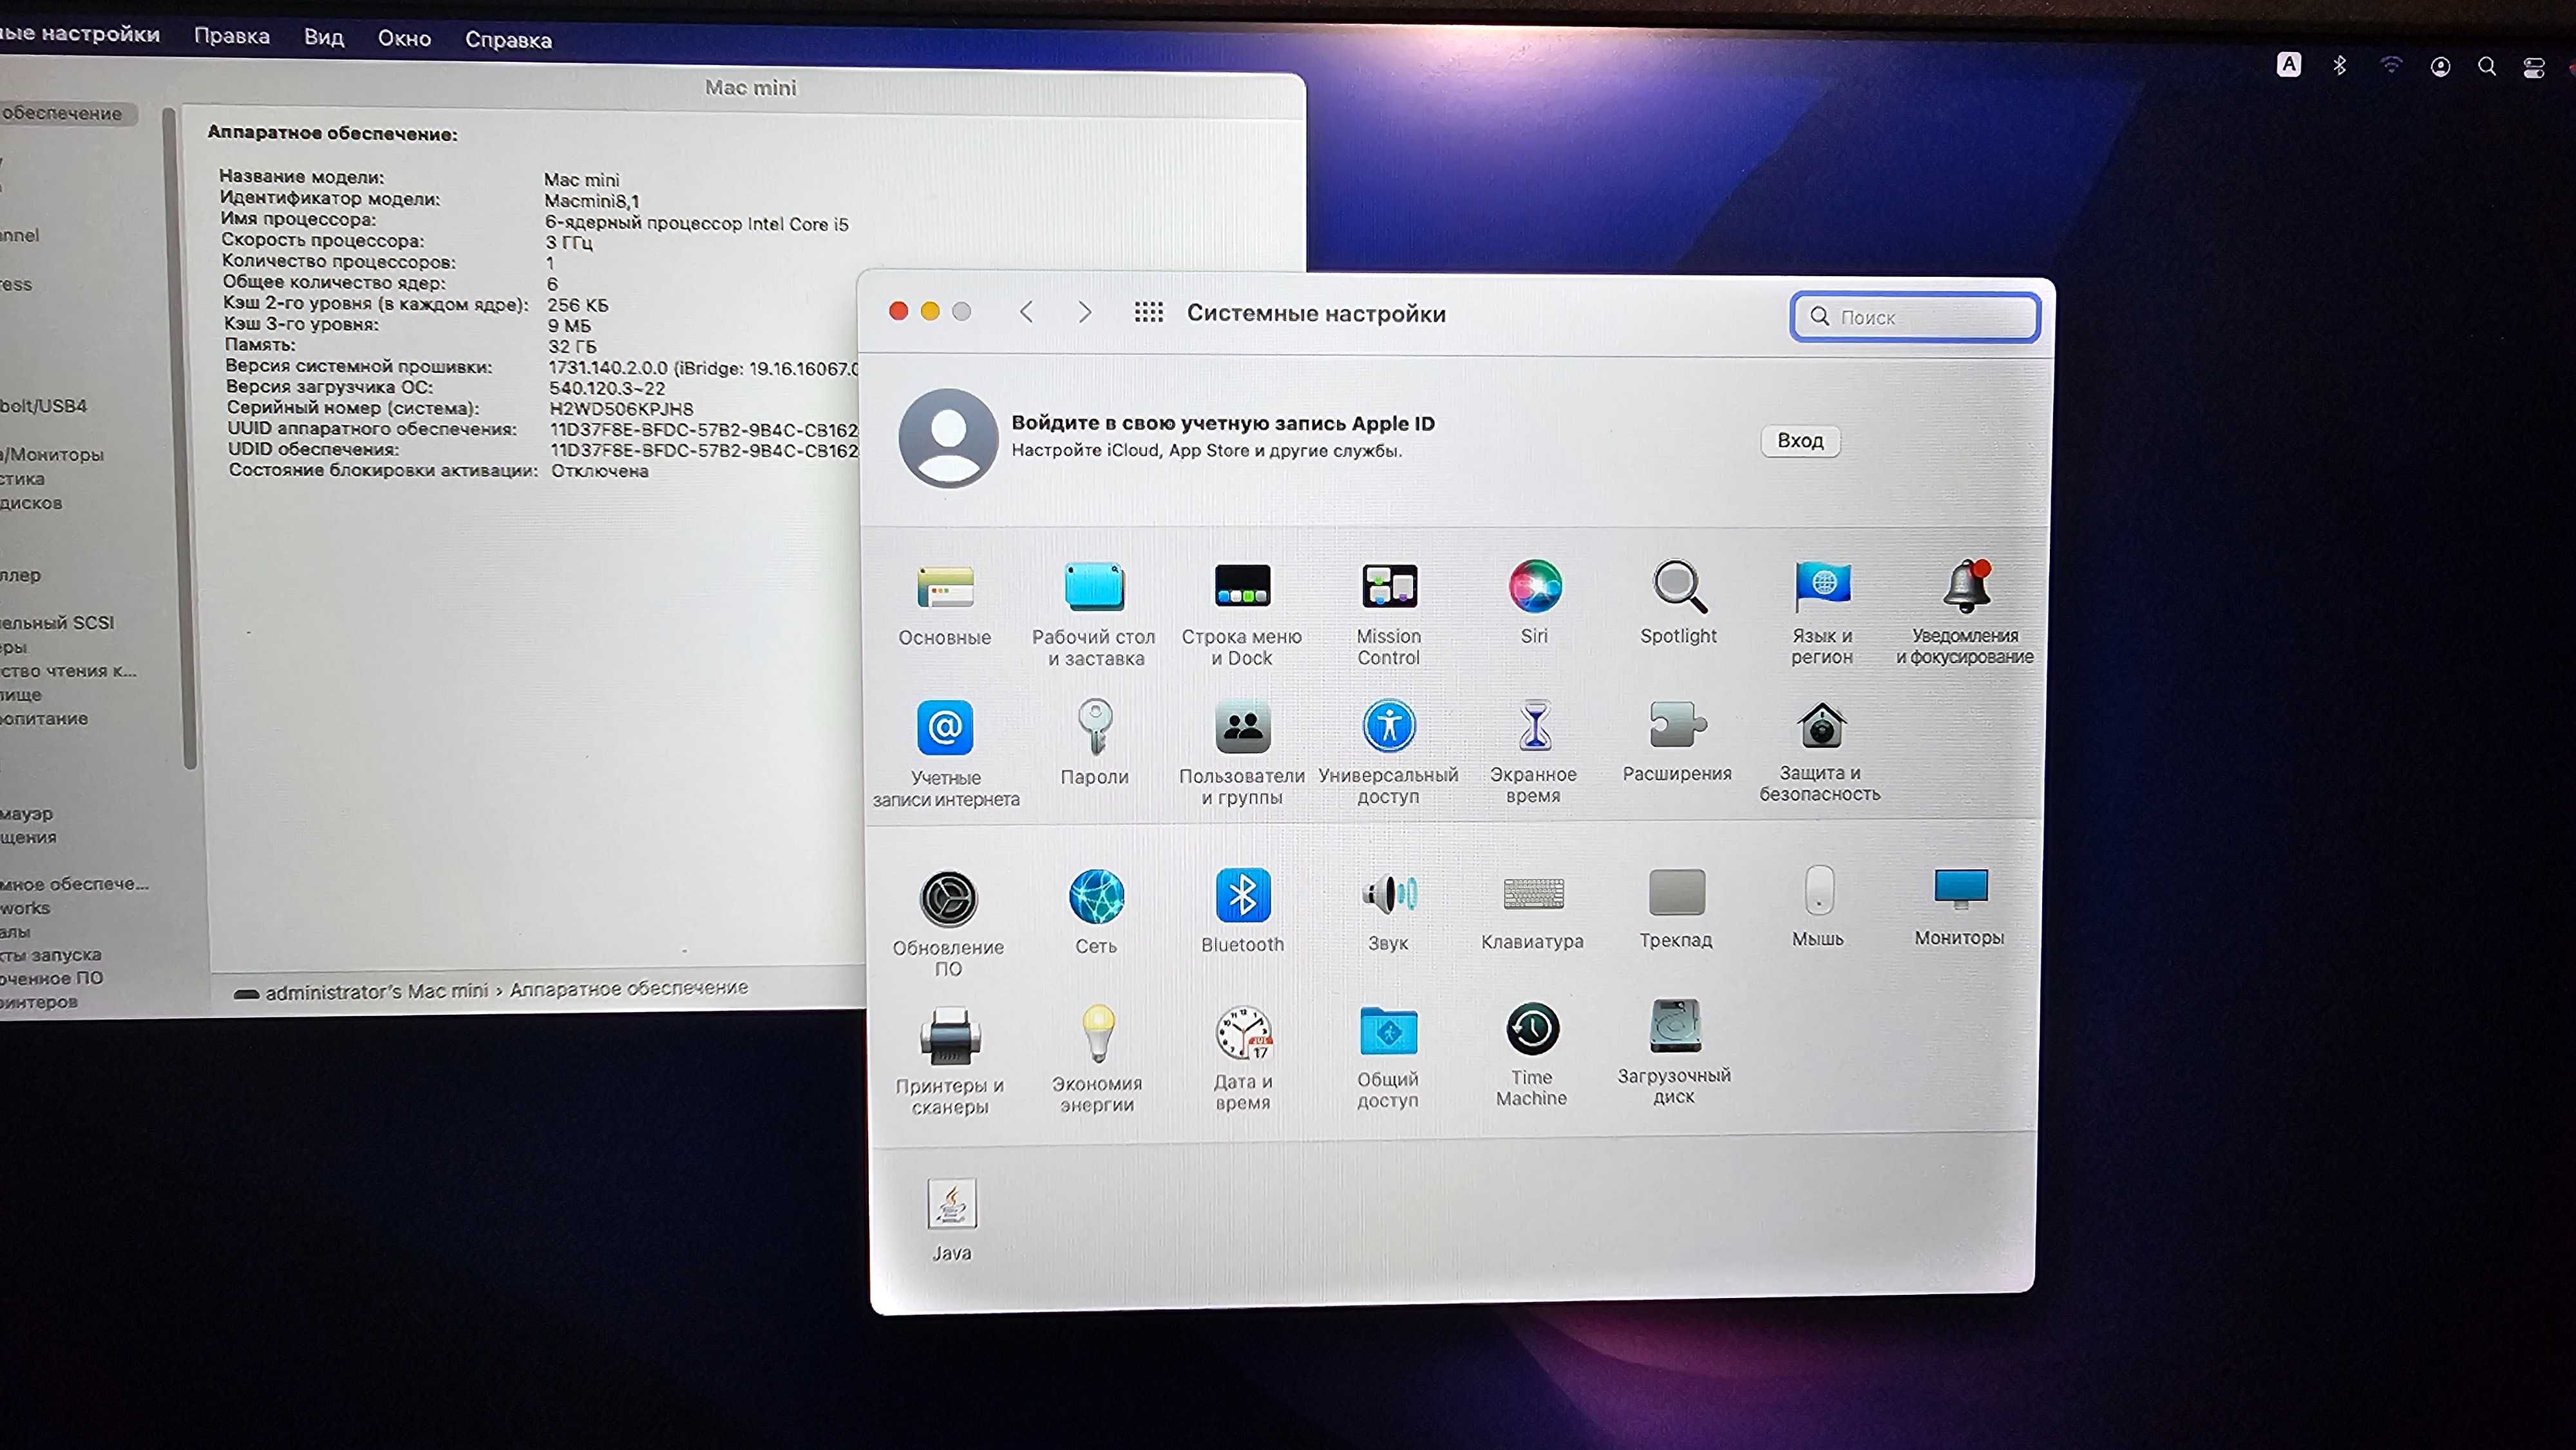2576x1450 pixels.
Task: Show all preferences grid button
Action: click(1149, 312)
